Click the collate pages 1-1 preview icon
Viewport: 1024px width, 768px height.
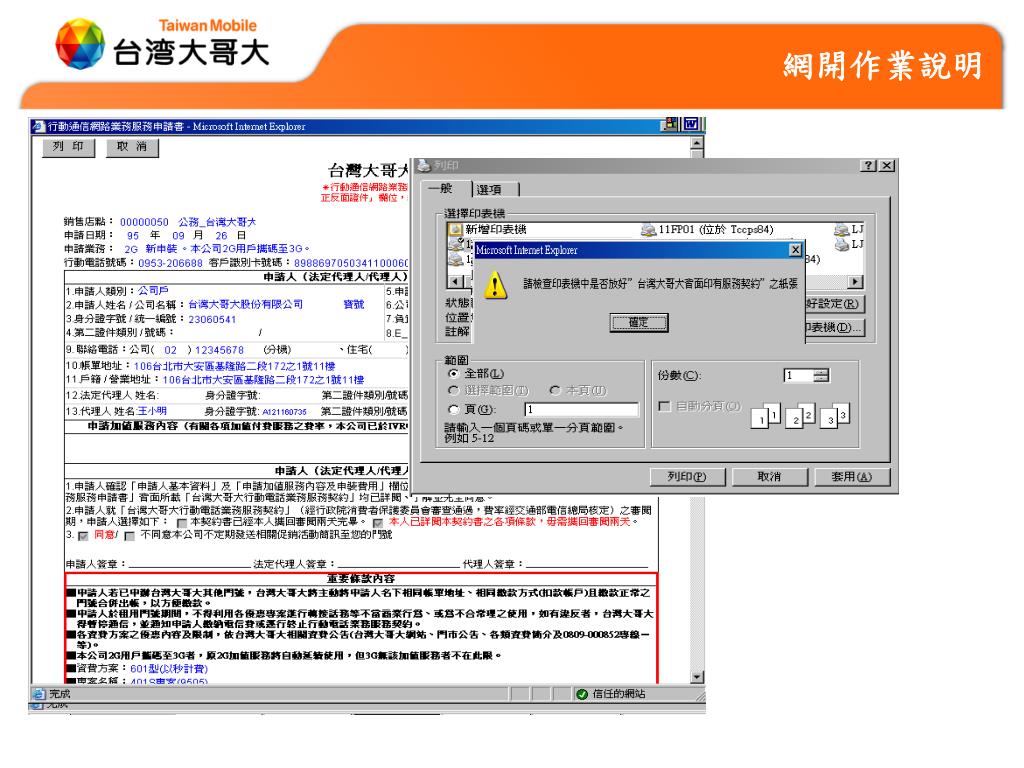pos(765,416)
